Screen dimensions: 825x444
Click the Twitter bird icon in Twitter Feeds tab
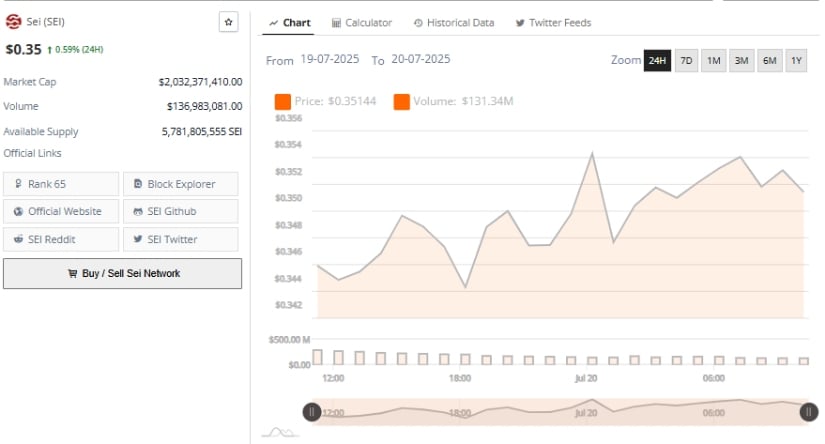pos(520,23)
